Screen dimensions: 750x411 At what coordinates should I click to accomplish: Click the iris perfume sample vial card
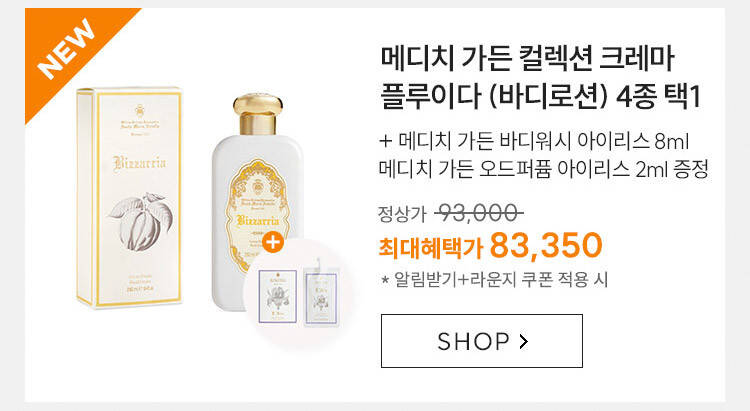click(321, 293)
